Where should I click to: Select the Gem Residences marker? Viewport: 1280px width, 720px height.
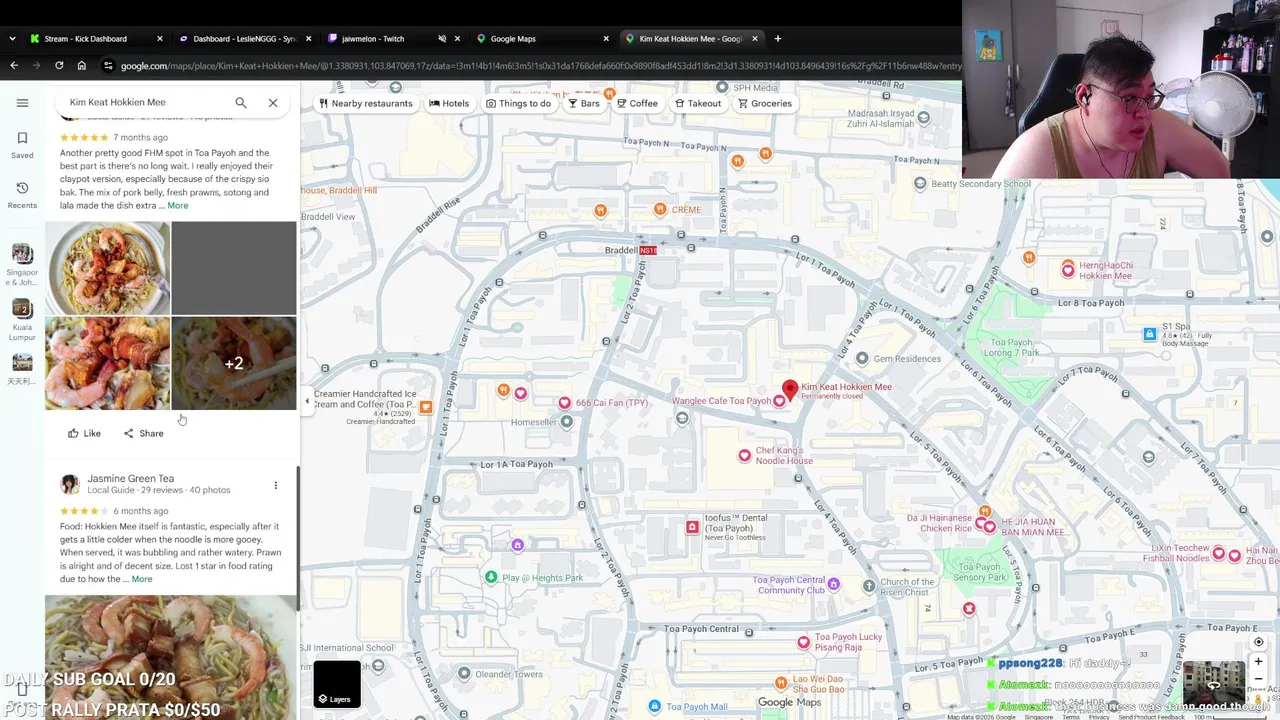tap(862, 358)
